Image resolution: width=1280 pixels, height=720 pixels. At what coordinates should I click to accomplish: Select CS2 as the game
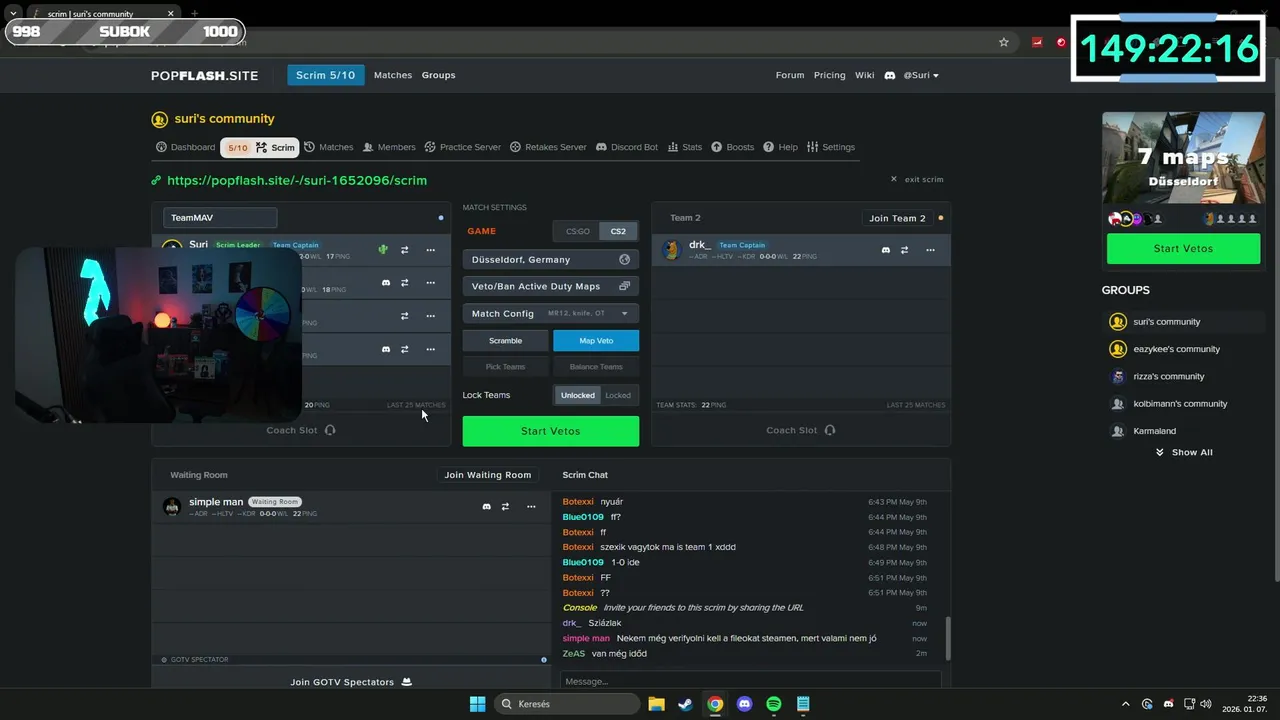(618, 231)
